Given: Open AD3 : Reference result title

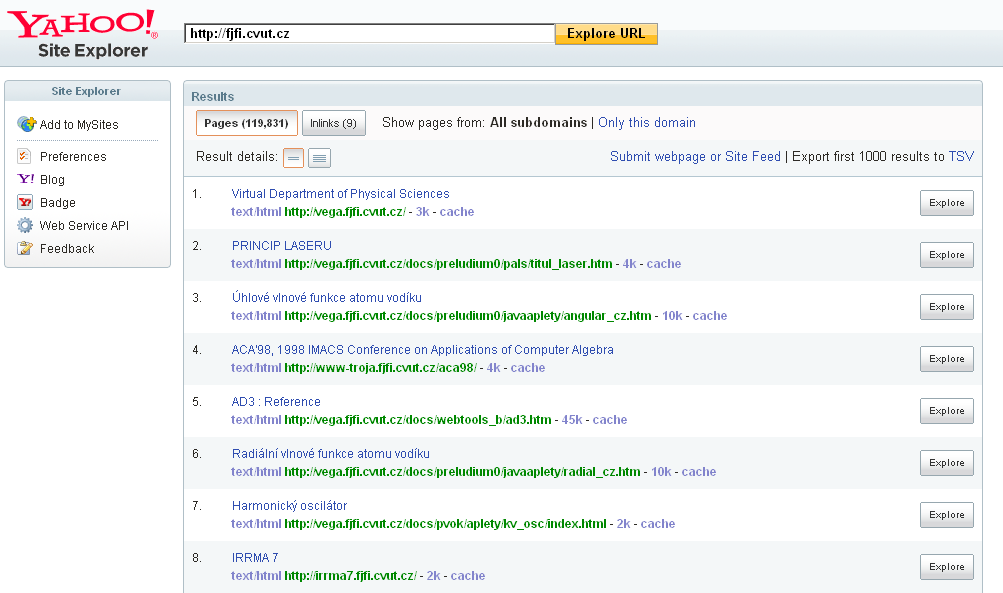Looking at the screenshot, I should [x=276, y=401].
